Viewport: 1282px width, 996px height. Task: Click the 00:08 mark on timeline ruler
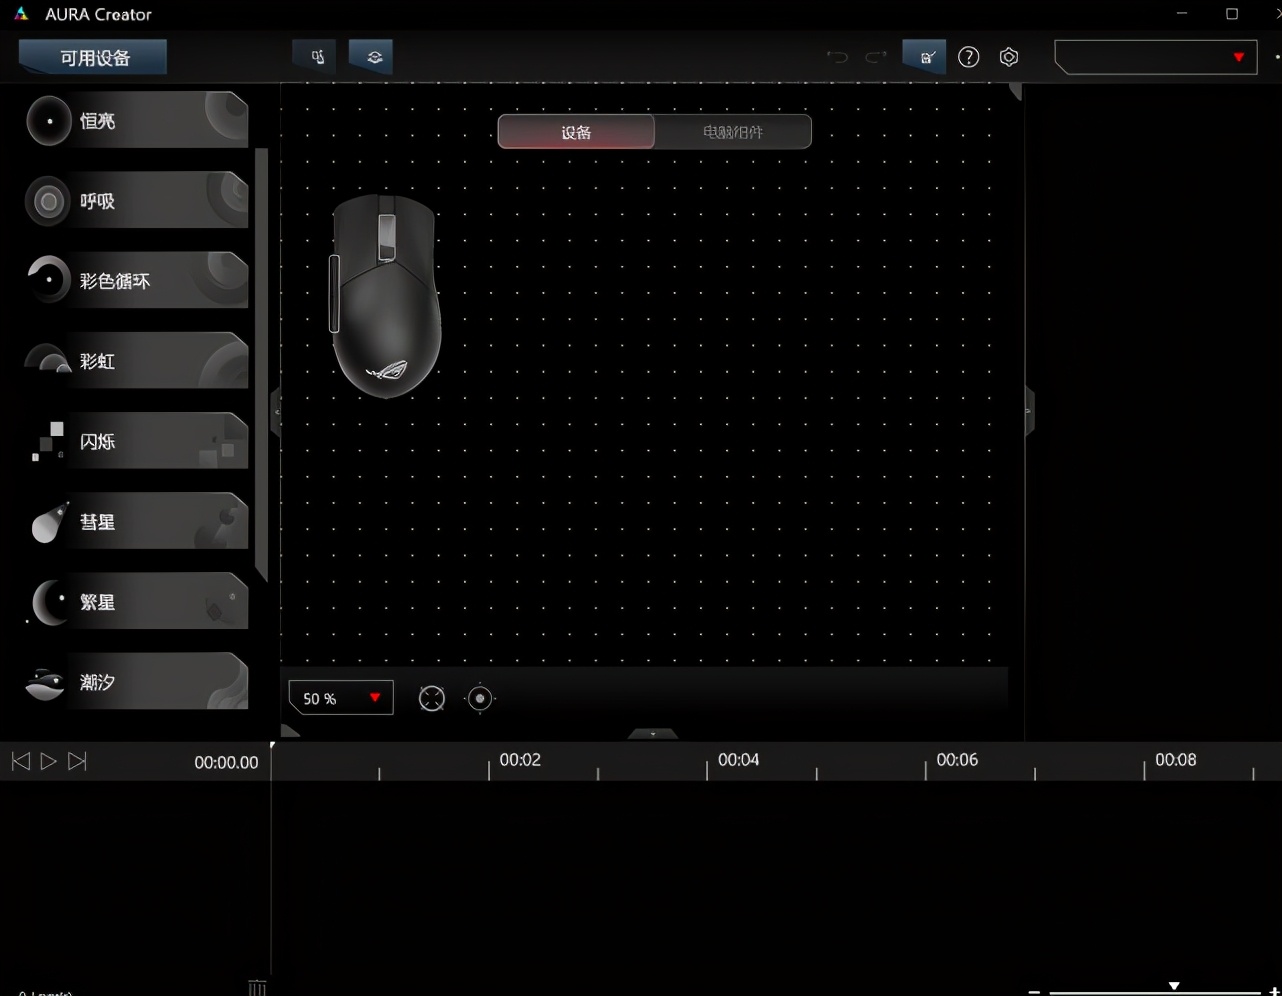click(1175, 760)
